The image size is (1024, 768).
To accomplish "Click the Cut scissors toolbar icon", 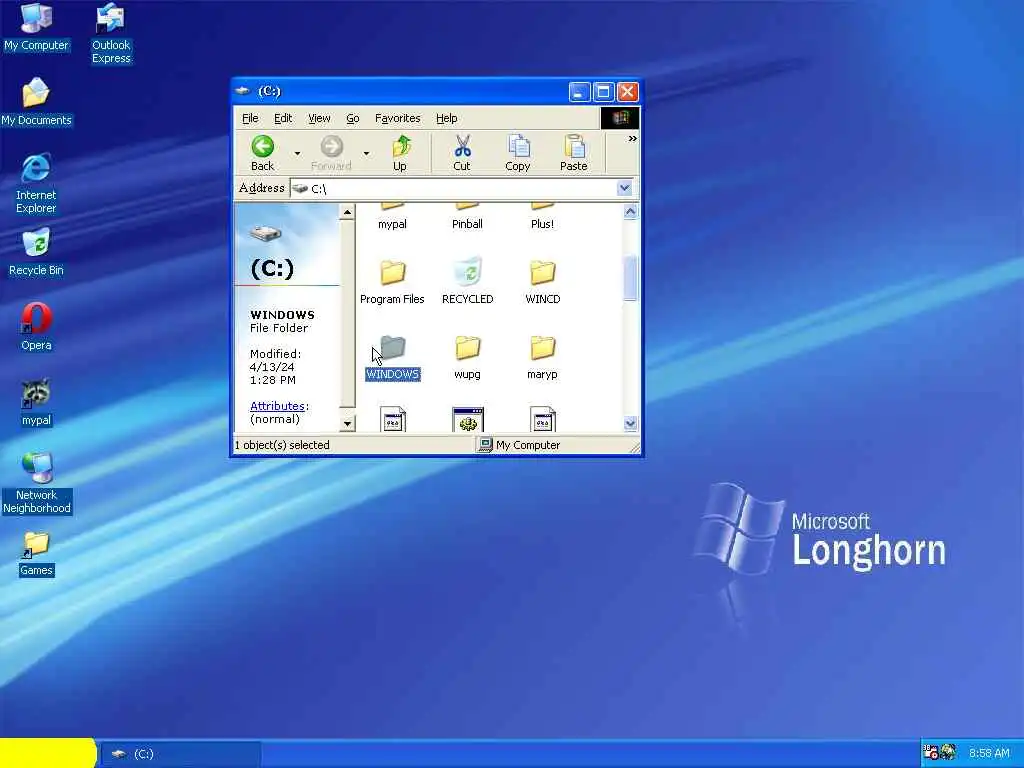I will point(462,153).
